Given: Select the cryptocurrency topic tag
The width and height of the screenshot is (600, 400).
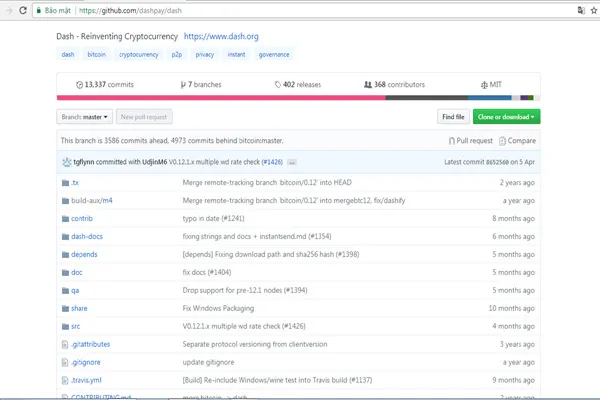Looking at the screenshot, I should click(x=139, y=54).
